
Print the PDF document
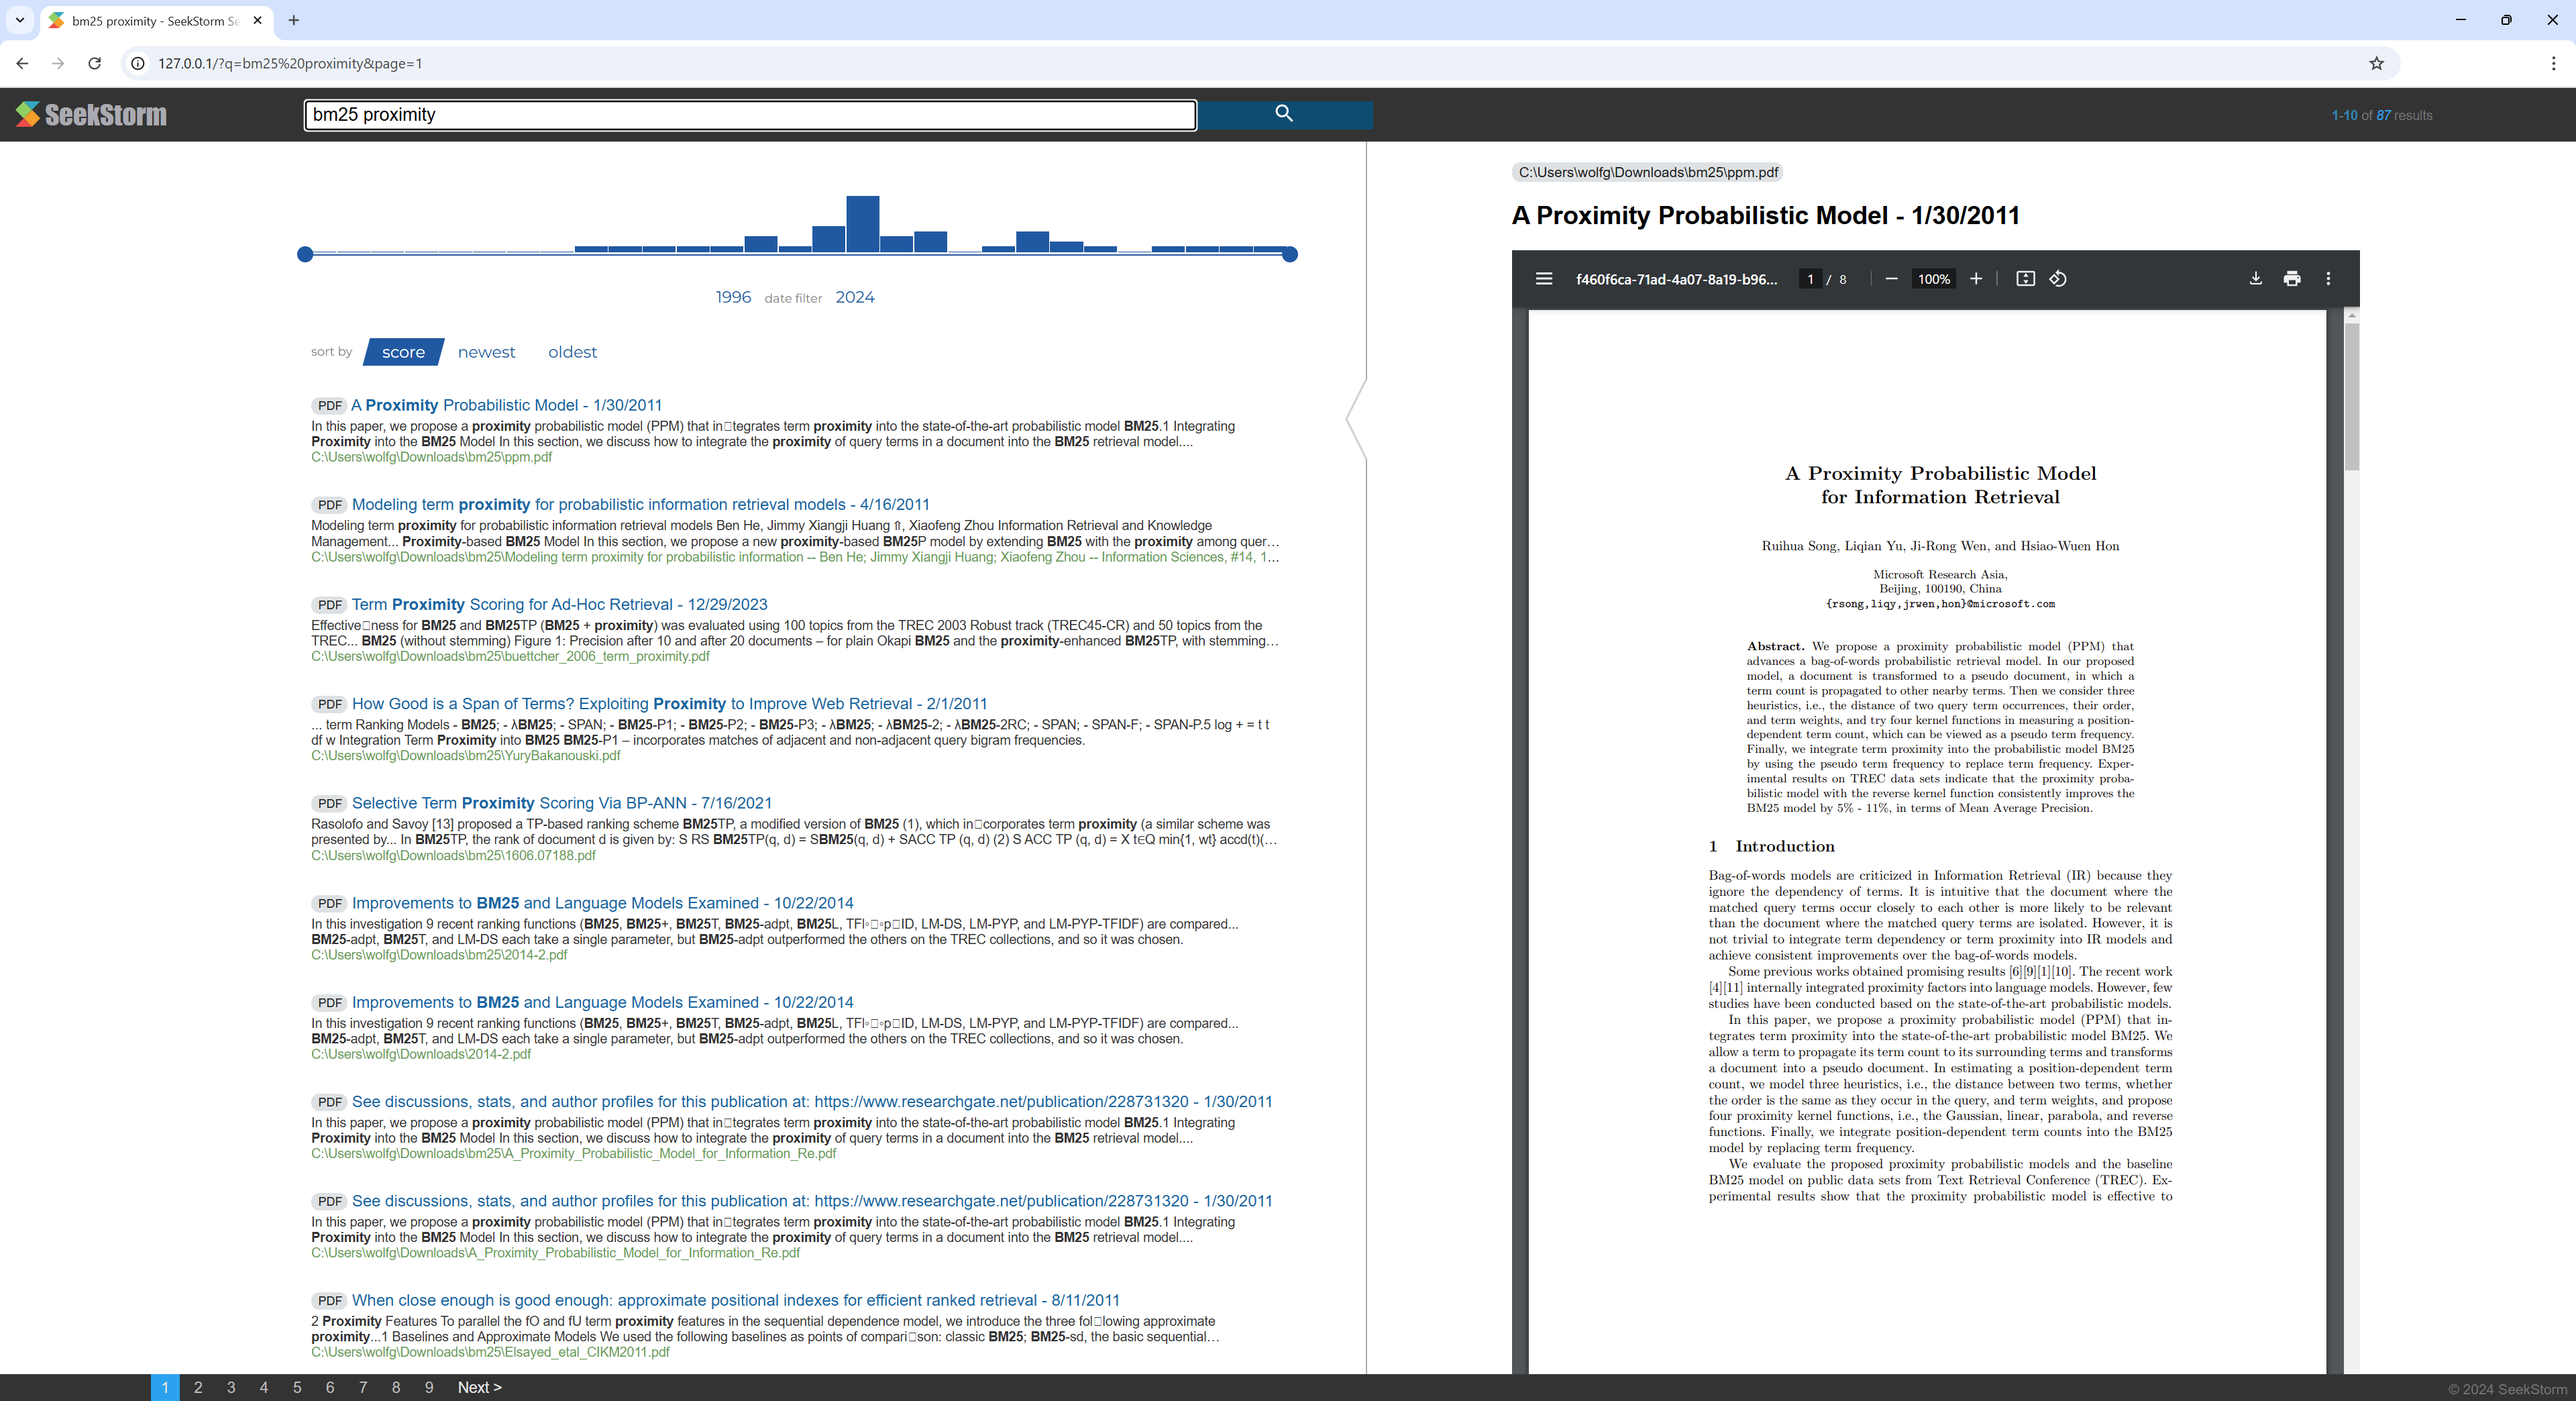[2292, 279]
